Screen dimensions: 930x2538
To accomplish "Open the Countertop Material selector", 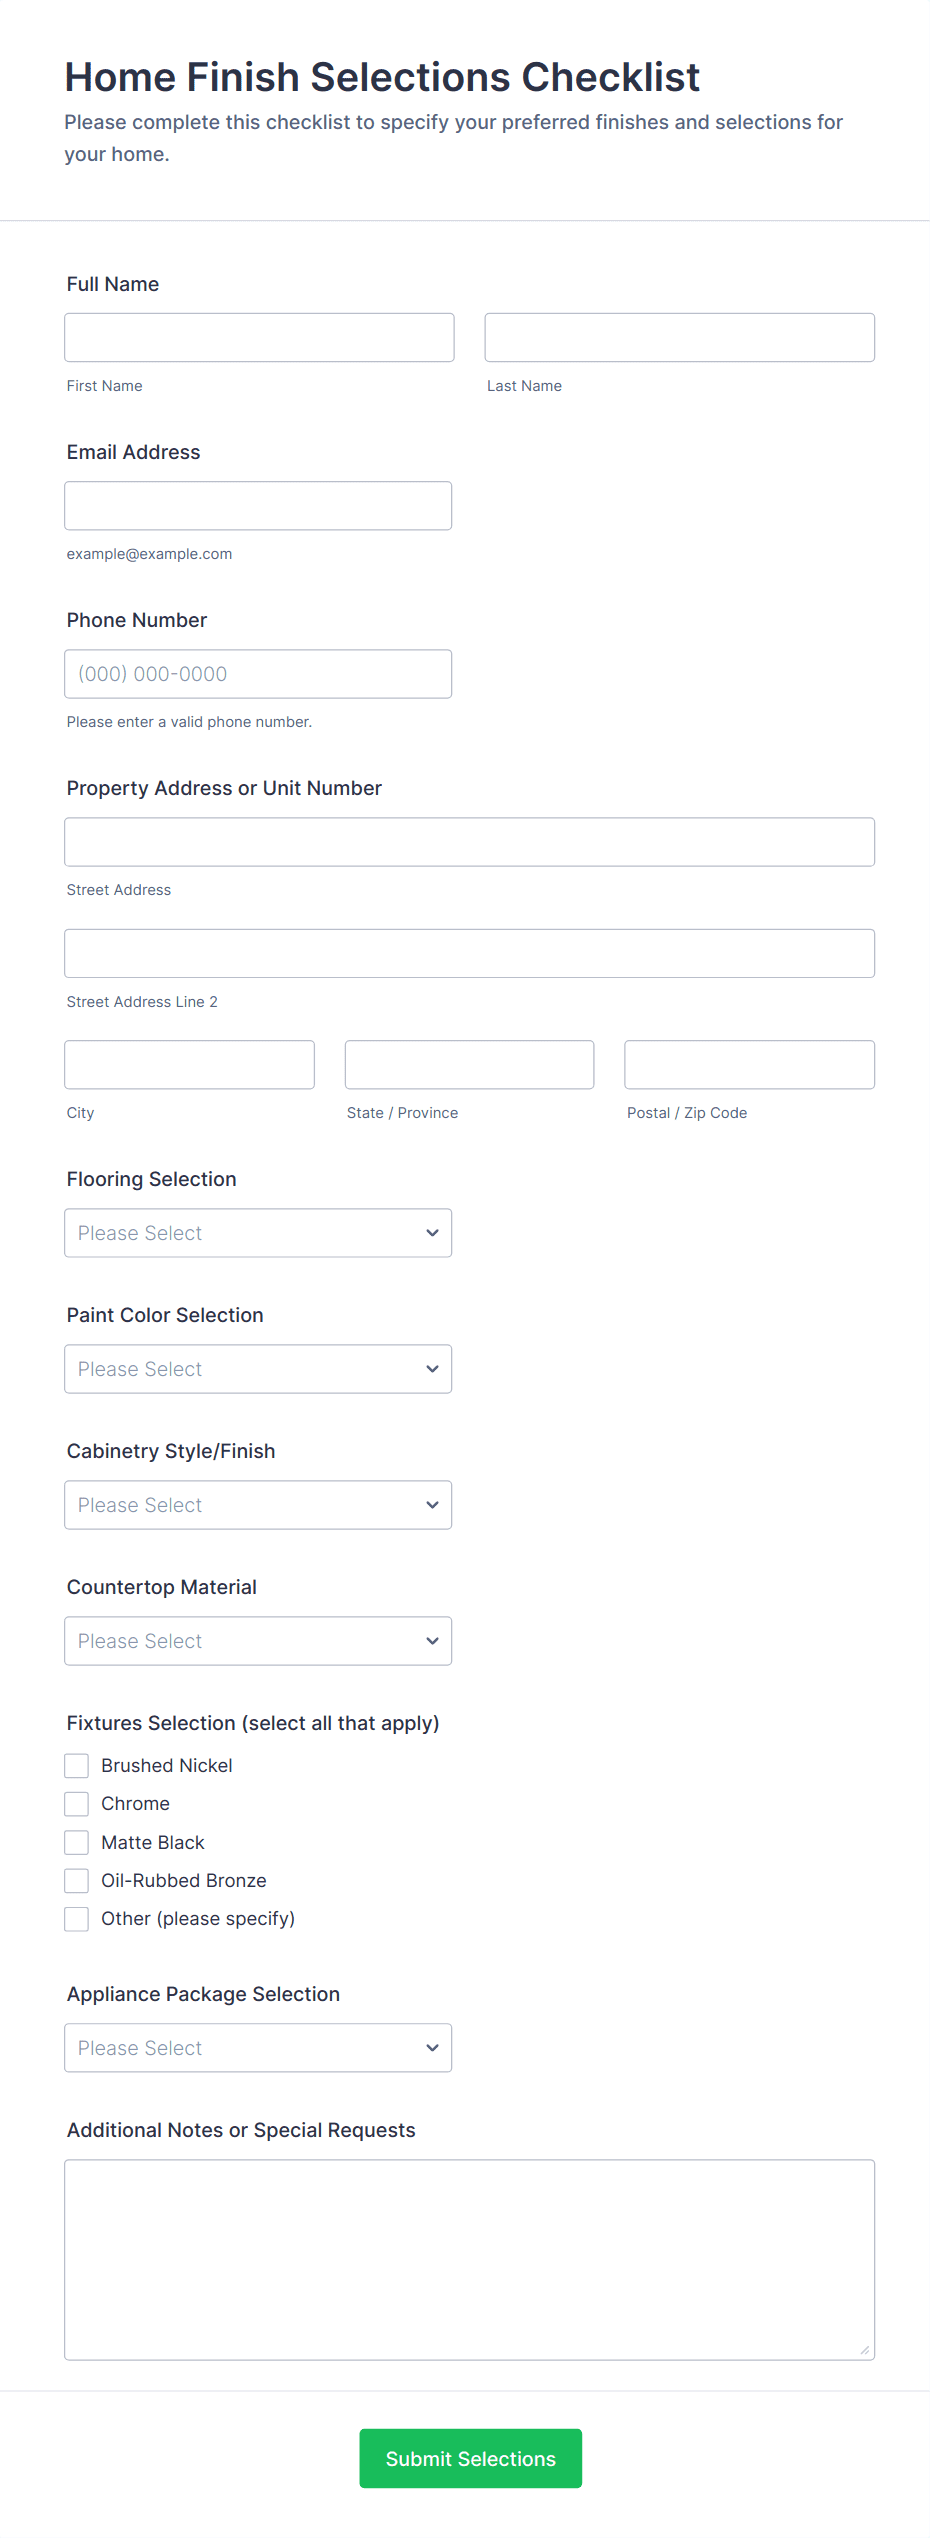I will [x=258, y=1640].
